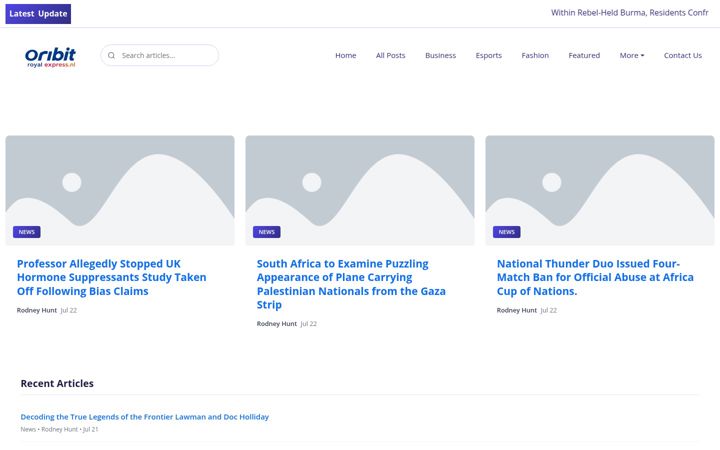
Task: Open National Thunder Duo ban article
Action: point(595,277)
